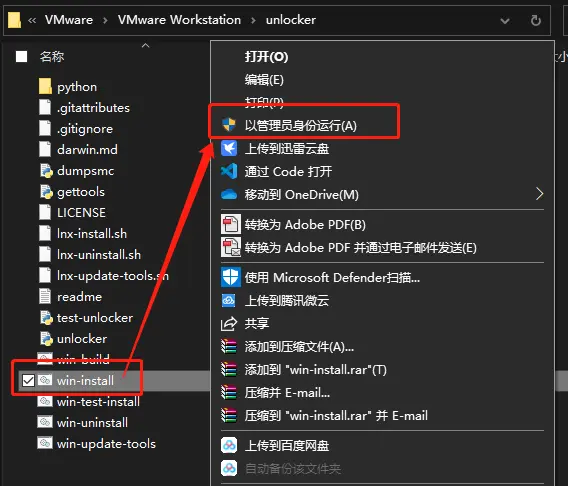This screenshot has width=568, height=486.
Task: Click the dumpsmc Python file icon
Action: tap(46, 171)
